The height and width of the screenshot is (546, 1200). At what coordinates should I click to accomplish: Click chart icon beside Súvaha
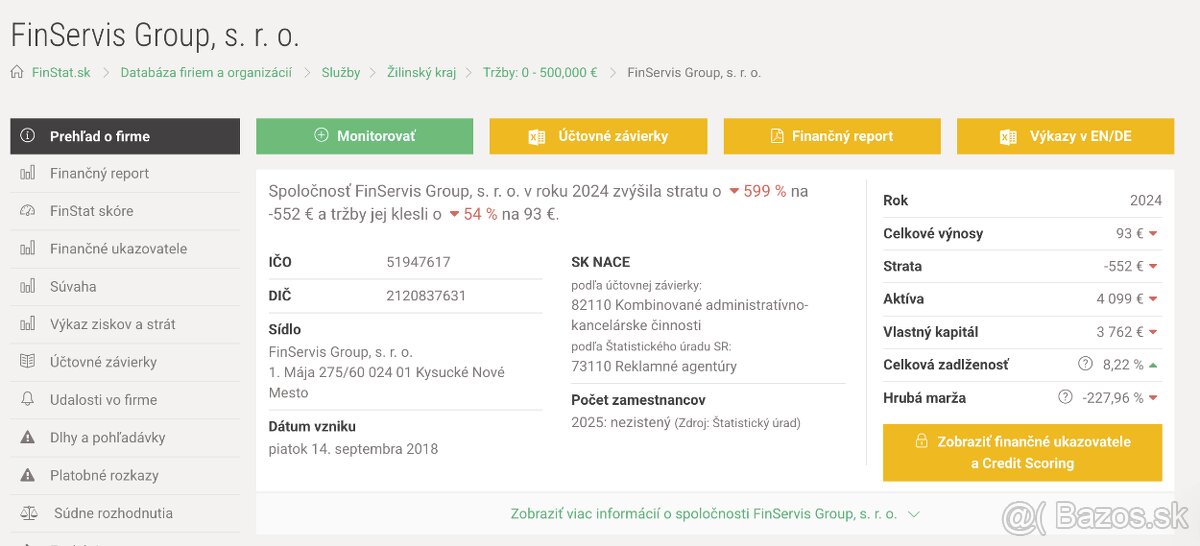pyautogui.click(x=28, y=286)
